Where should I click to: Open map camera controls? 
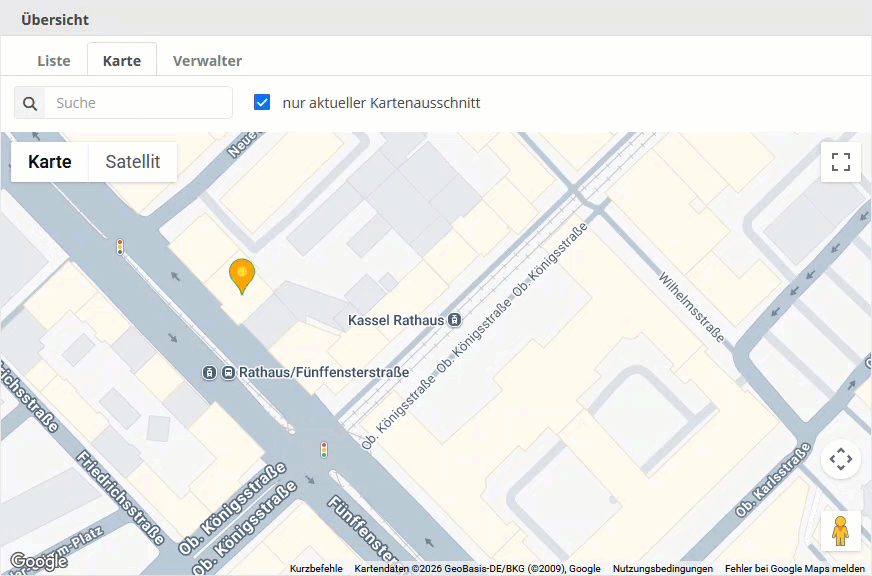click(840, 459)
